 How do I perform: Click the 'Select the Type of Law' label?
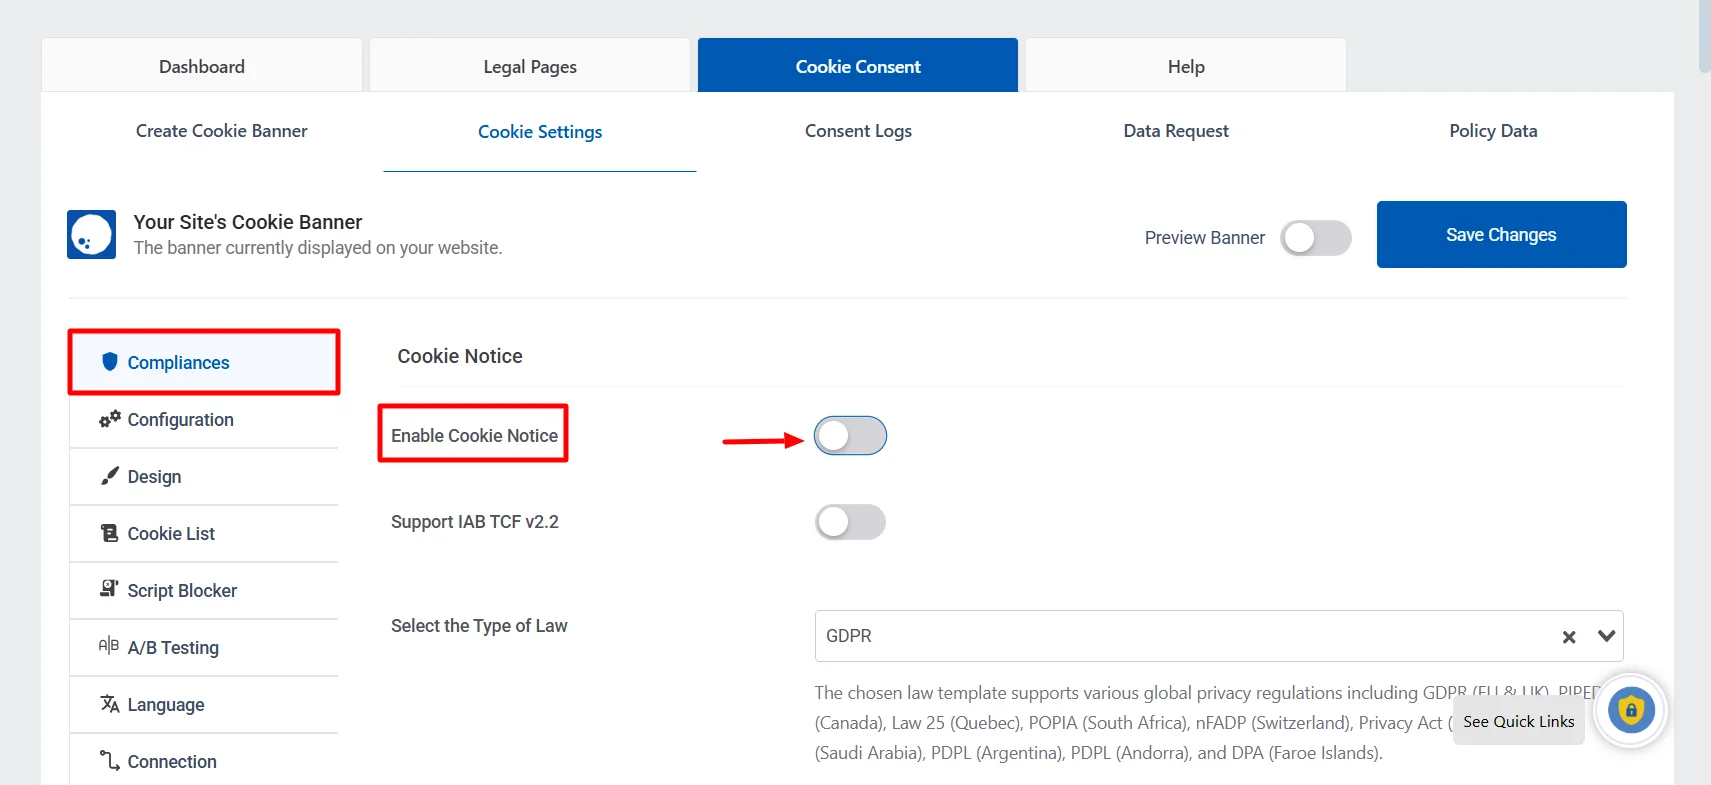tap(479, 625)
